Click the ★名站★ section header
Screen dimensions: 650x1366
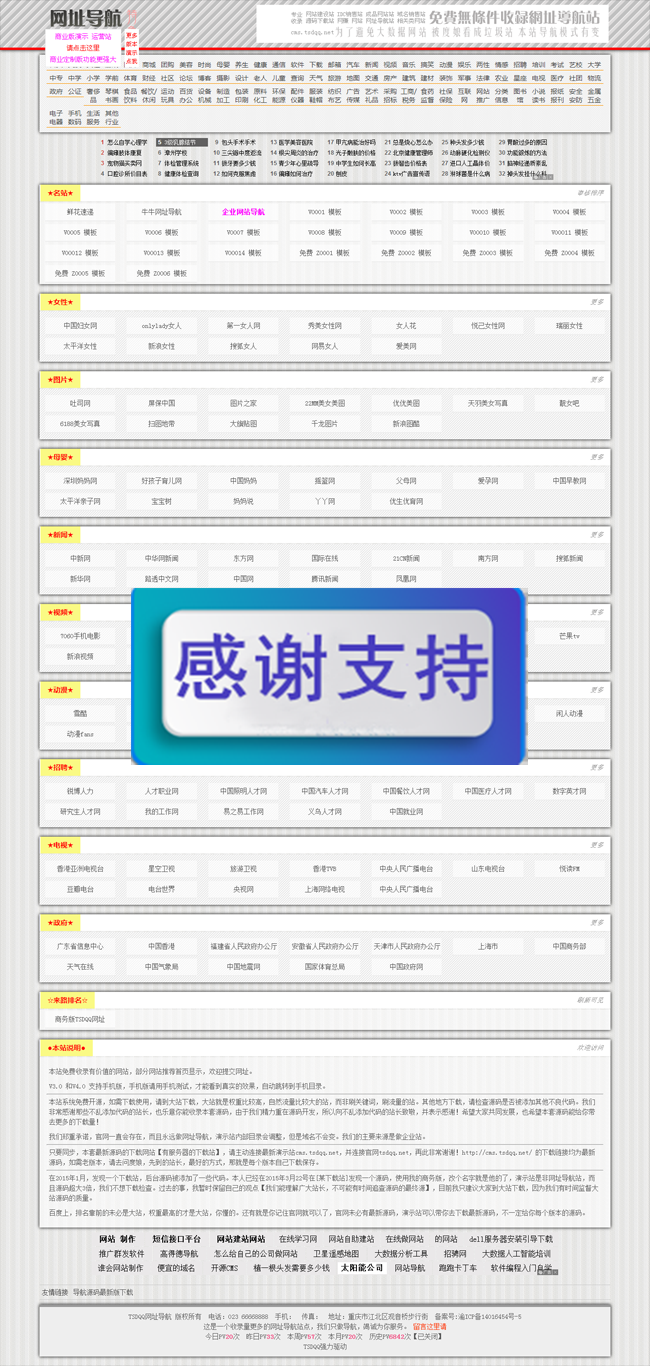coord(60,192)
